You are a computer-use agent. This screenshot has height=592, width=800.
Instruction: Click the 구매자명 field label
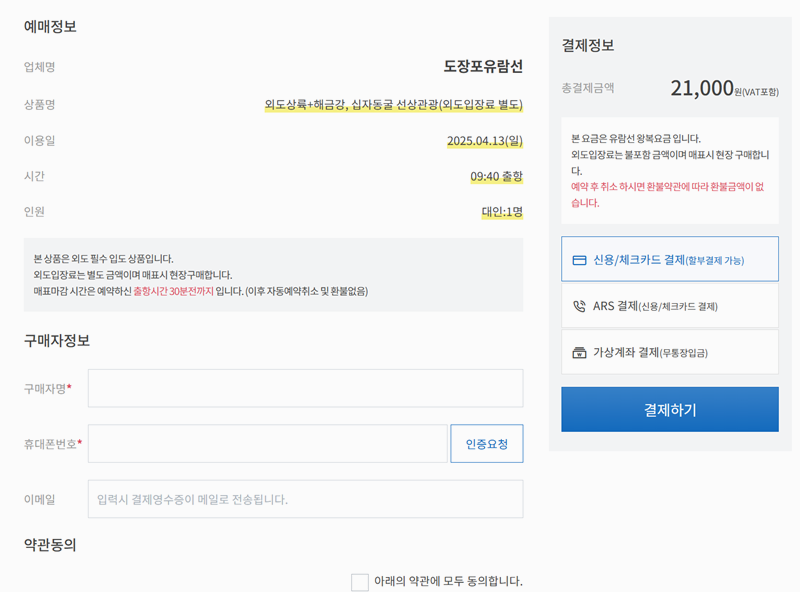coord(47,389)
